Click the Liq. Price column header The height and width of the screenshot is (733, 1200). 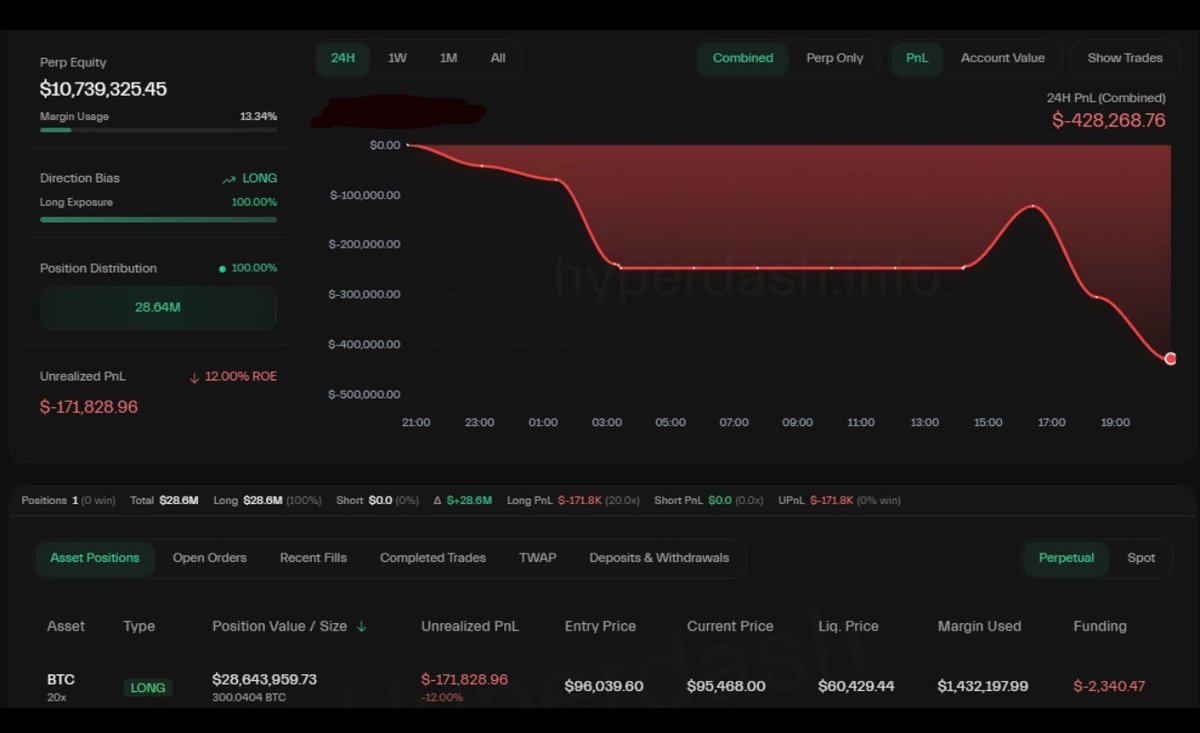(848, 626)
